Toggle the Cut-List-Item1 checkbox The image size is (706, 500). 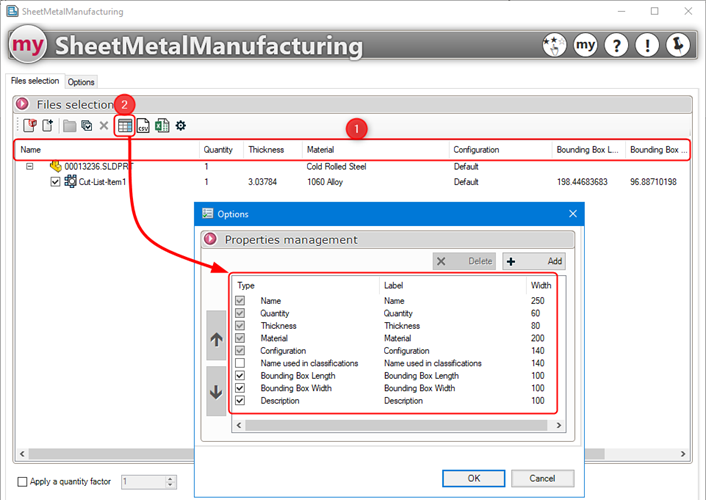(x=55, y=182)
